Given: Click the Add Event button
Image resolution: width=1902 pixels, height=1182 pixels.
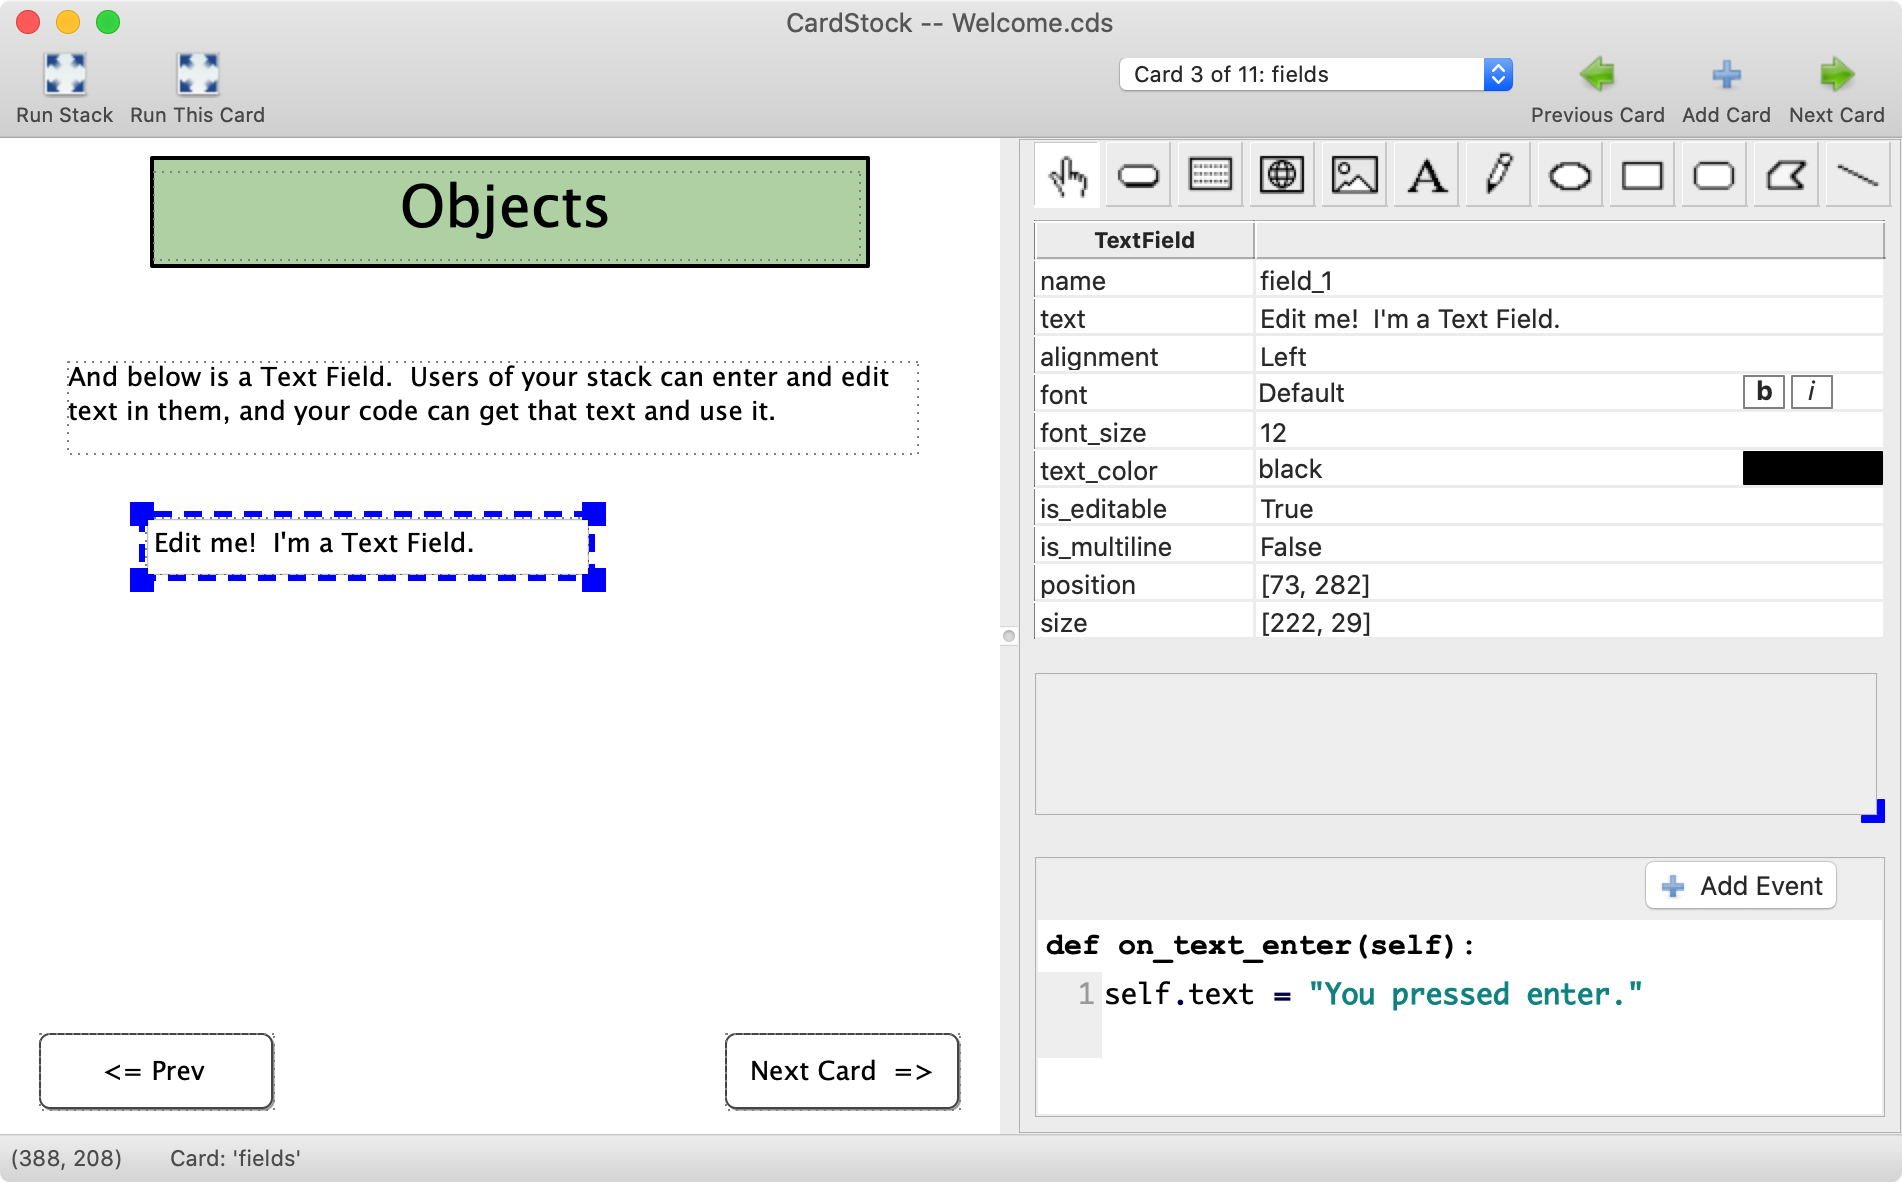Looking at the screenshot, I should click(x=1741, y=886).
